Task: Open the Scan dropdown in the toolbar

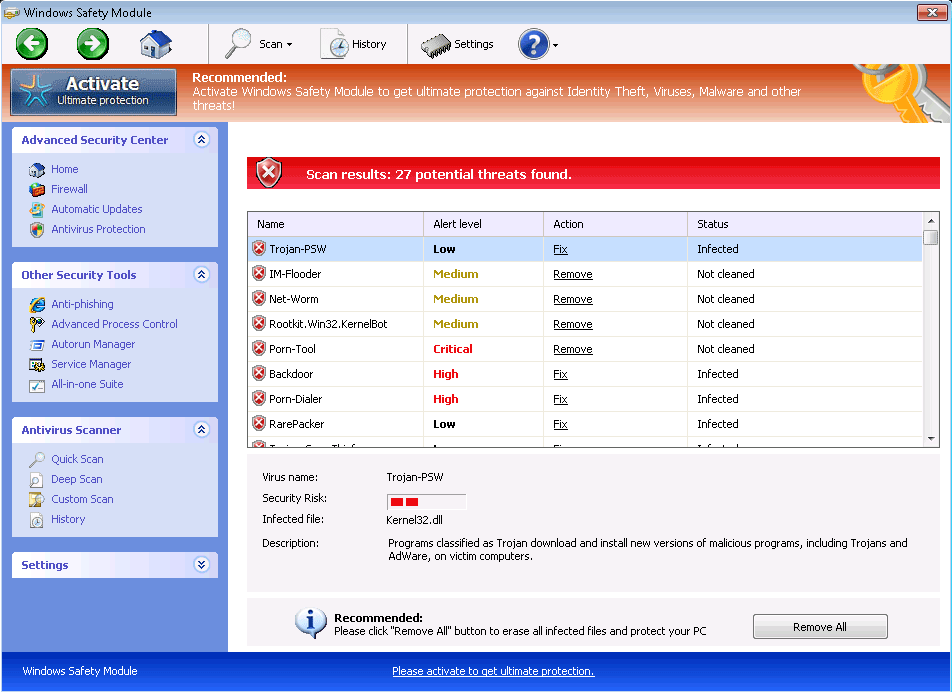Action: (x=259, y=44)
